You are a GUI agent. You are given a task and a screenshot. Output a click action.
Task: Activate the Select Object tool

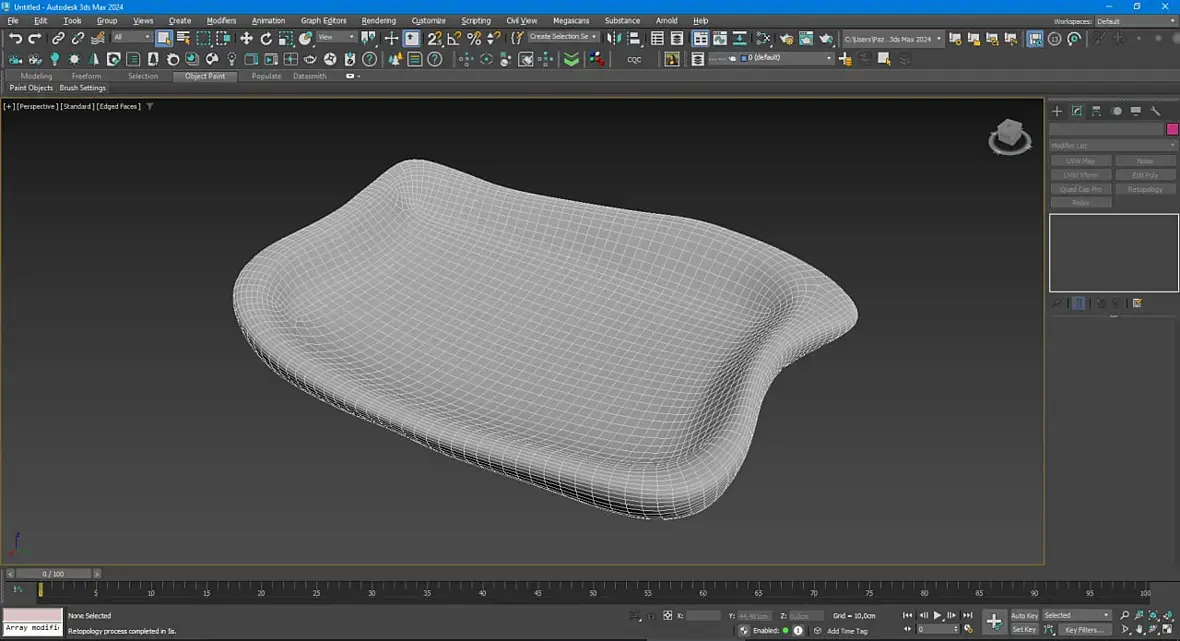point(163,39)
